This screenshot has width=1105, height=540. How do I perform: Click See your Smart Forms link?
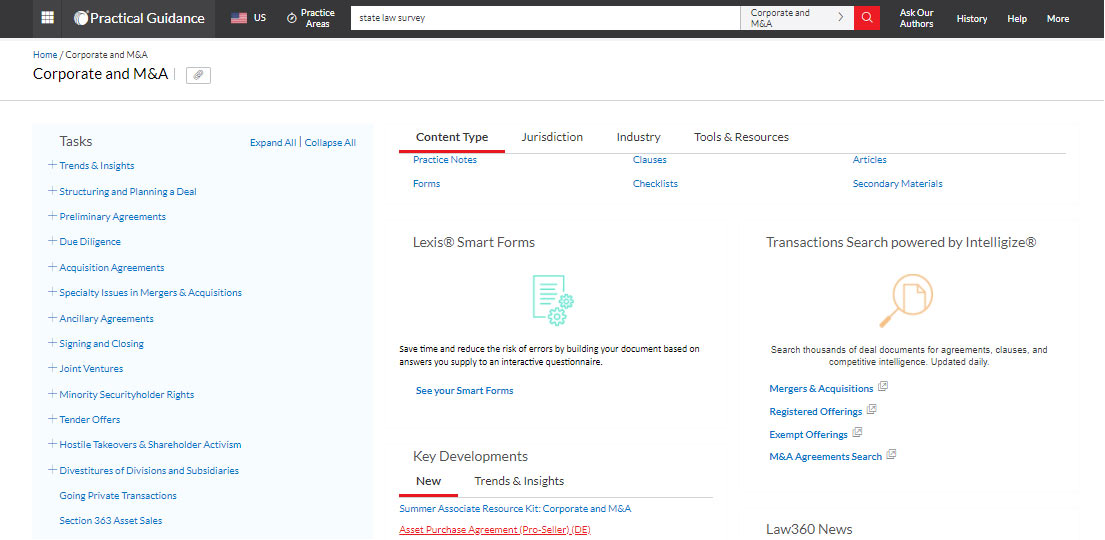point(464,391)
